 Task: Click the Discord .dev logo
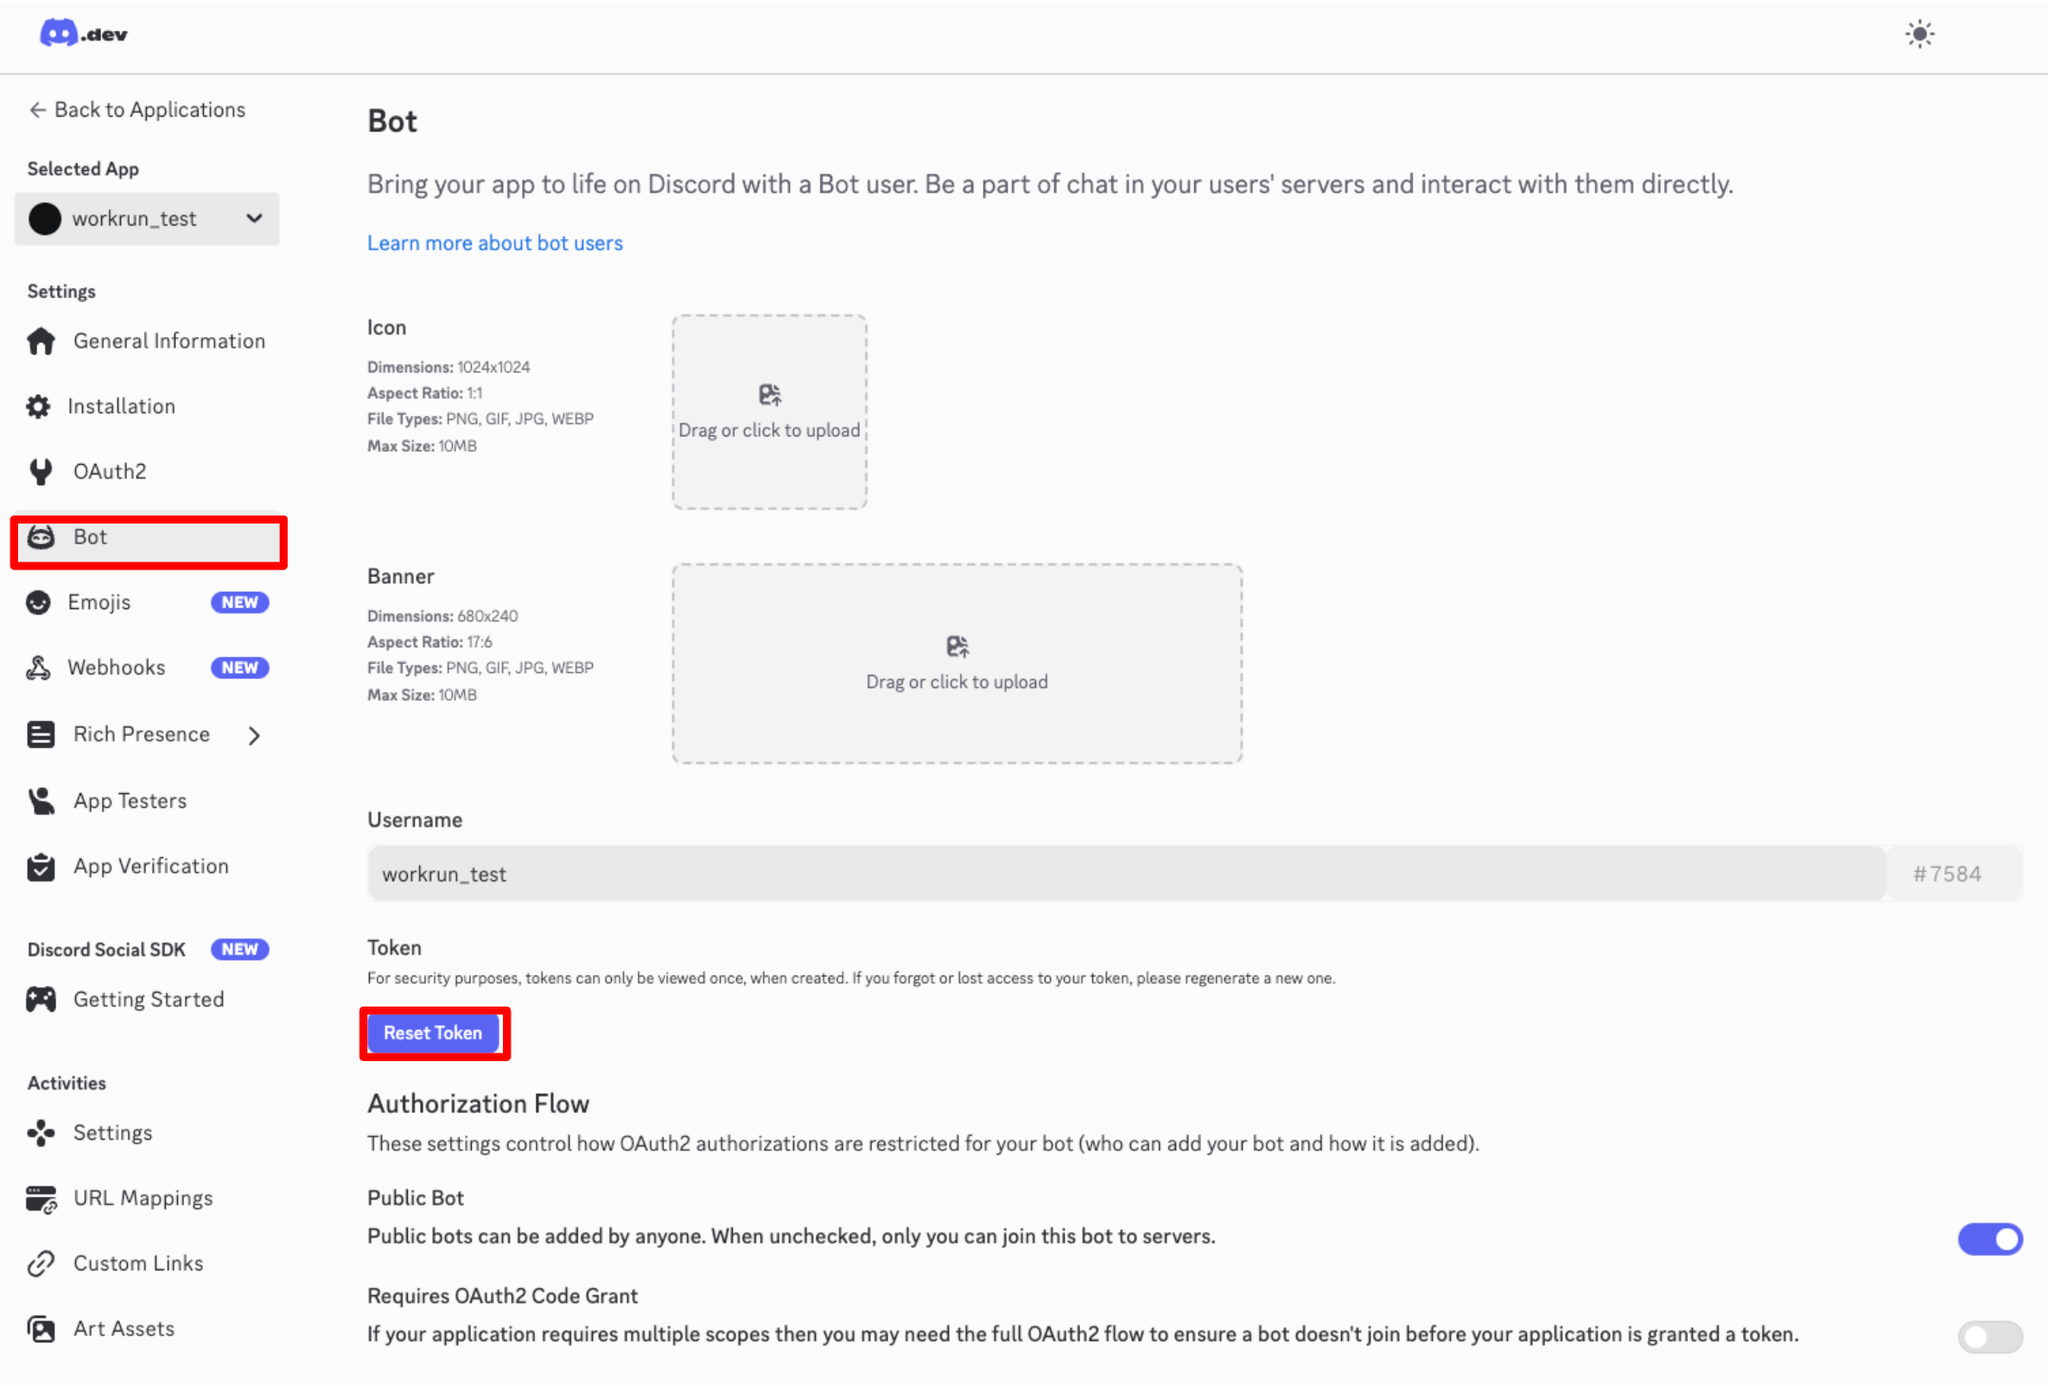83,34
